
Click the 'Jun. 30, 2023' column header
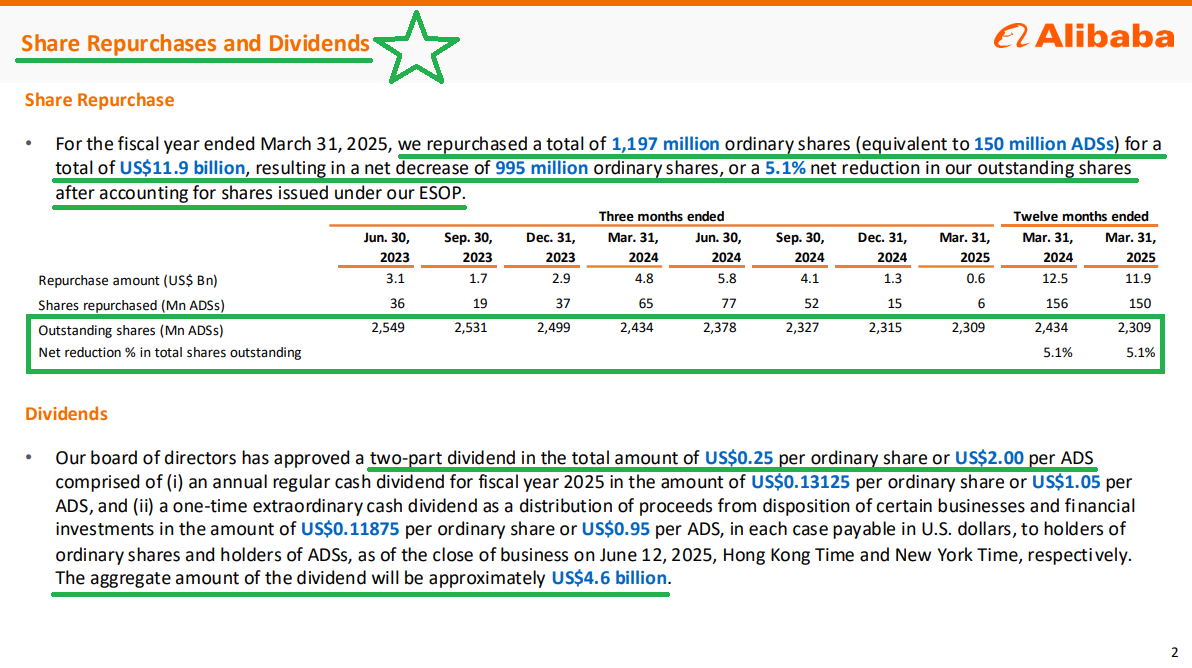click(x=386, y=247)
